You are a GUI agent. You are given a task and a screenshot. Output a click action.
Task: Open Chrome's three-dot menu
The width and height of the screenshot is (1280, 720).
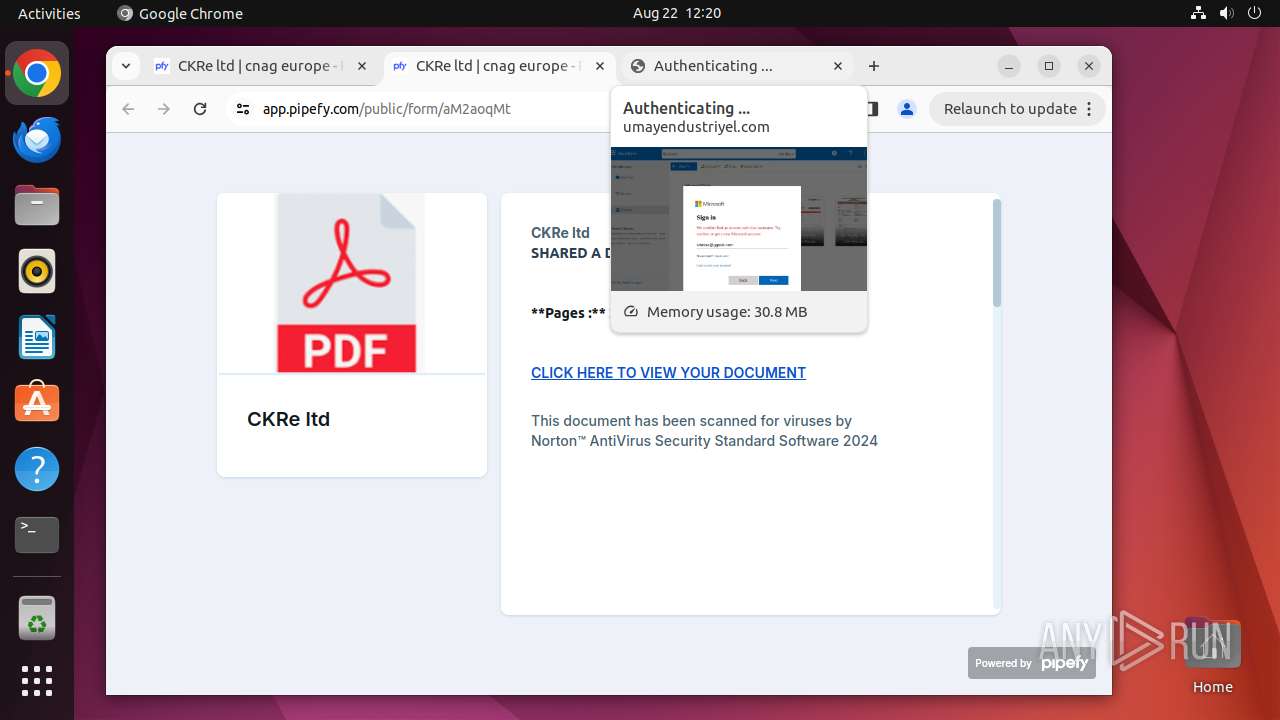(x=1090, y=109)
